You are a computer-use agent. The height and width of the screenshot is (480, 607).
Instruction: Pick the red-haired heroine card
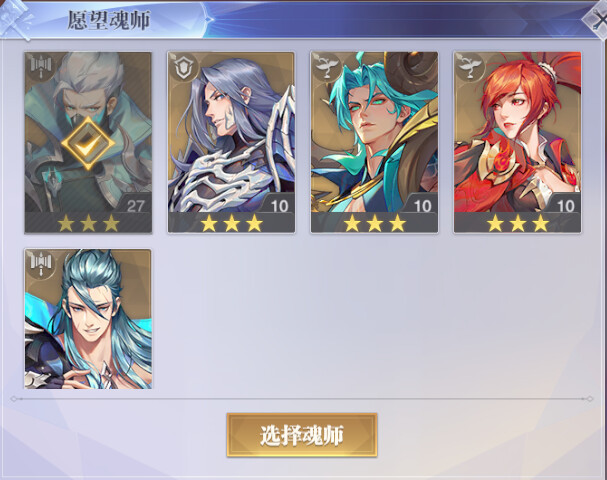coord(517,142)
